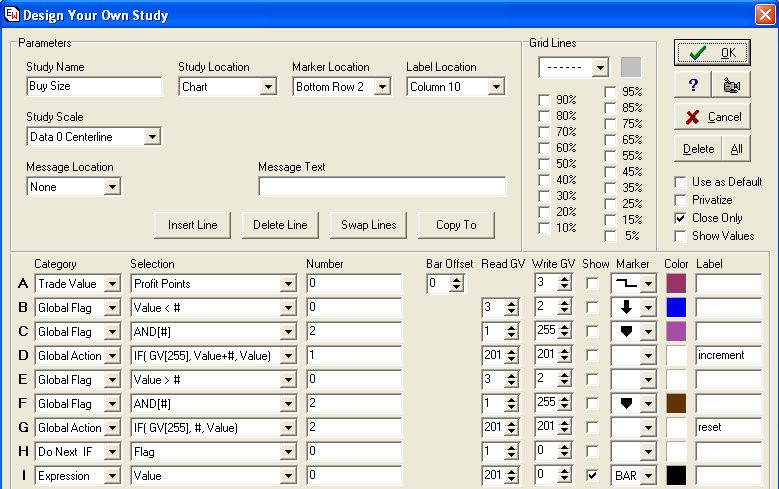
Task: Click the blue color swatch in row B
Action: click(676, 308)
